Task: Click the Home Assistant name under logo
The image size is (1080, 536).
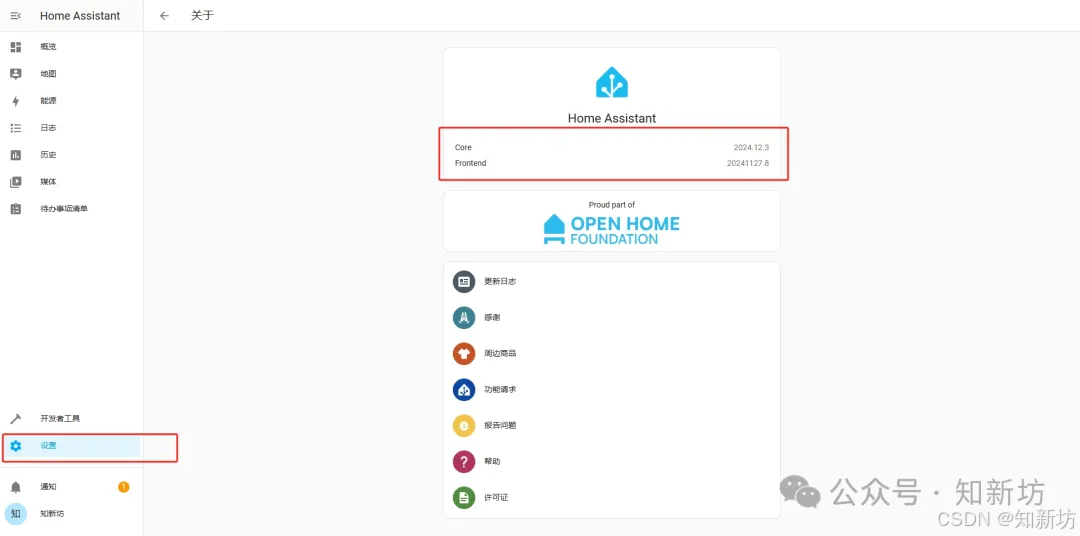Action: point(612,118)
